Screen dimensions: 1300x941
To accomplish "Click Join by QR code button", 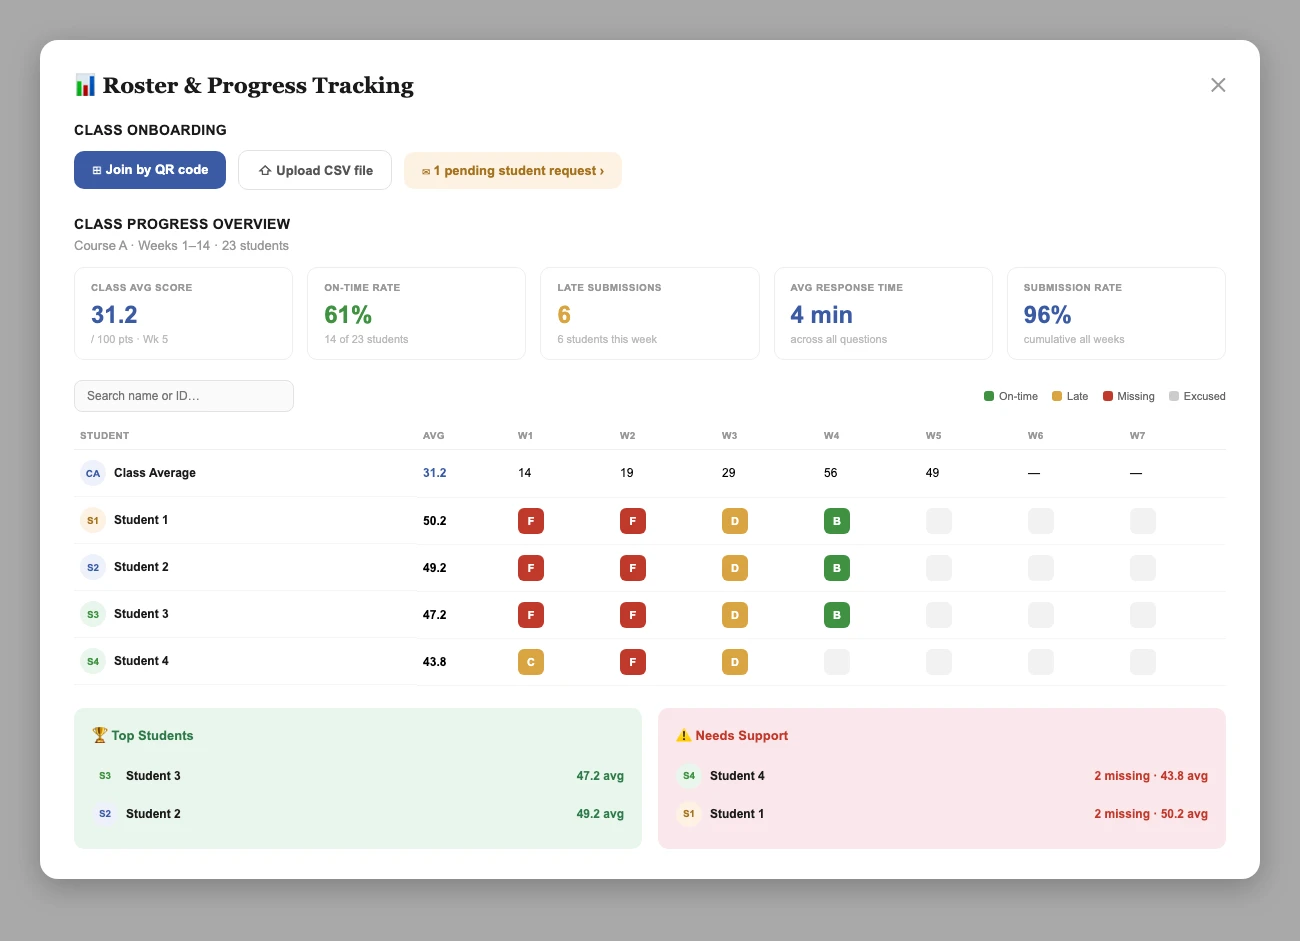I will point(150,170).
